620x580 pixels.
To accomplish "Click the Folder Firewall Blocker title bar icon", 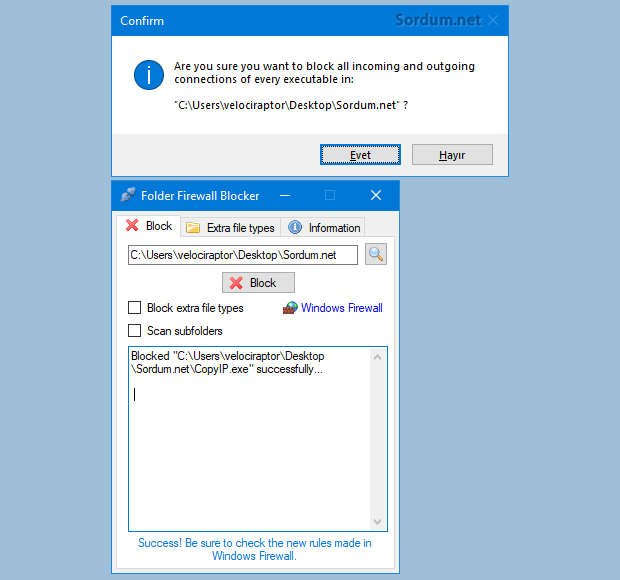I will [128, 195].
